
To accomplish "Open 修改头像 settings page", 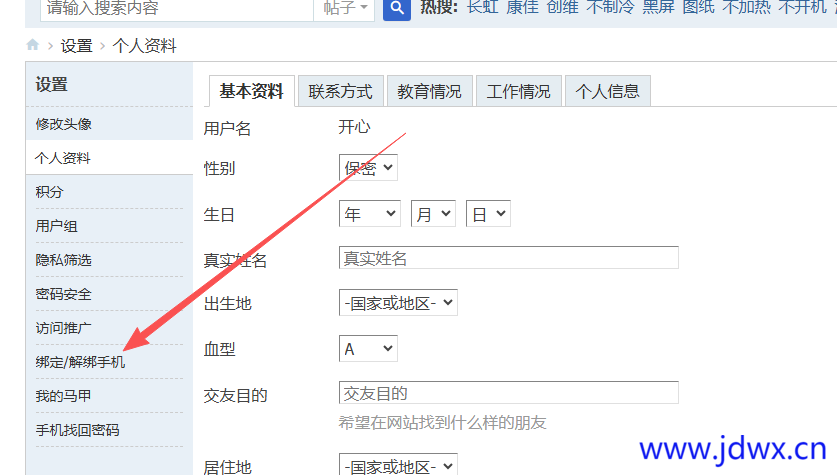I will pos(64,124).
